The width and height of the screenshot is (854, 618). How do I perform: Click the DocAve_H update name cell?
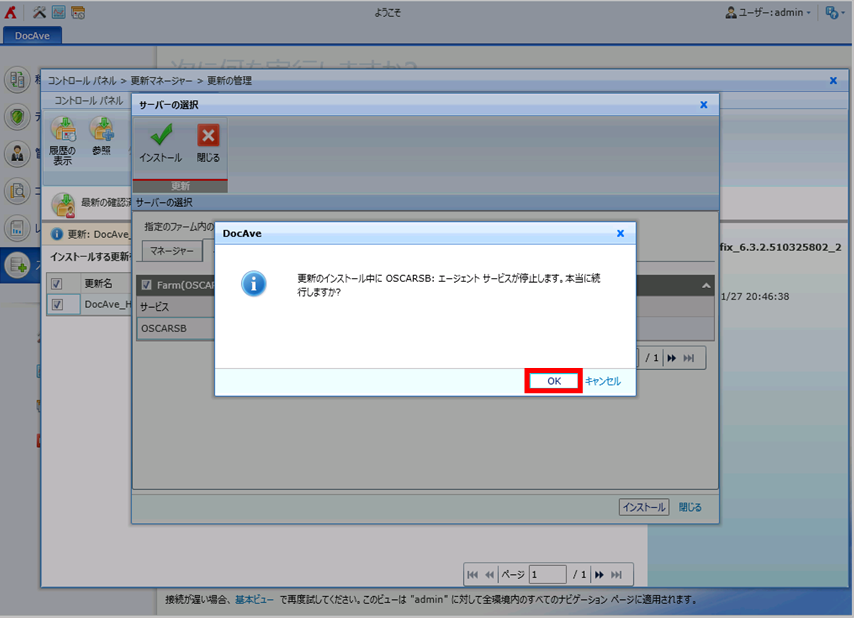(107, 304)
